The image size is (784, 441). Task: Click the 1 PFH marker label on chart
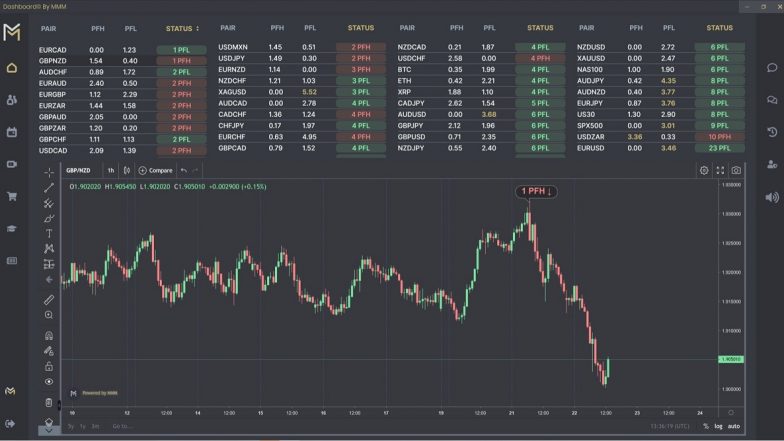536,191
